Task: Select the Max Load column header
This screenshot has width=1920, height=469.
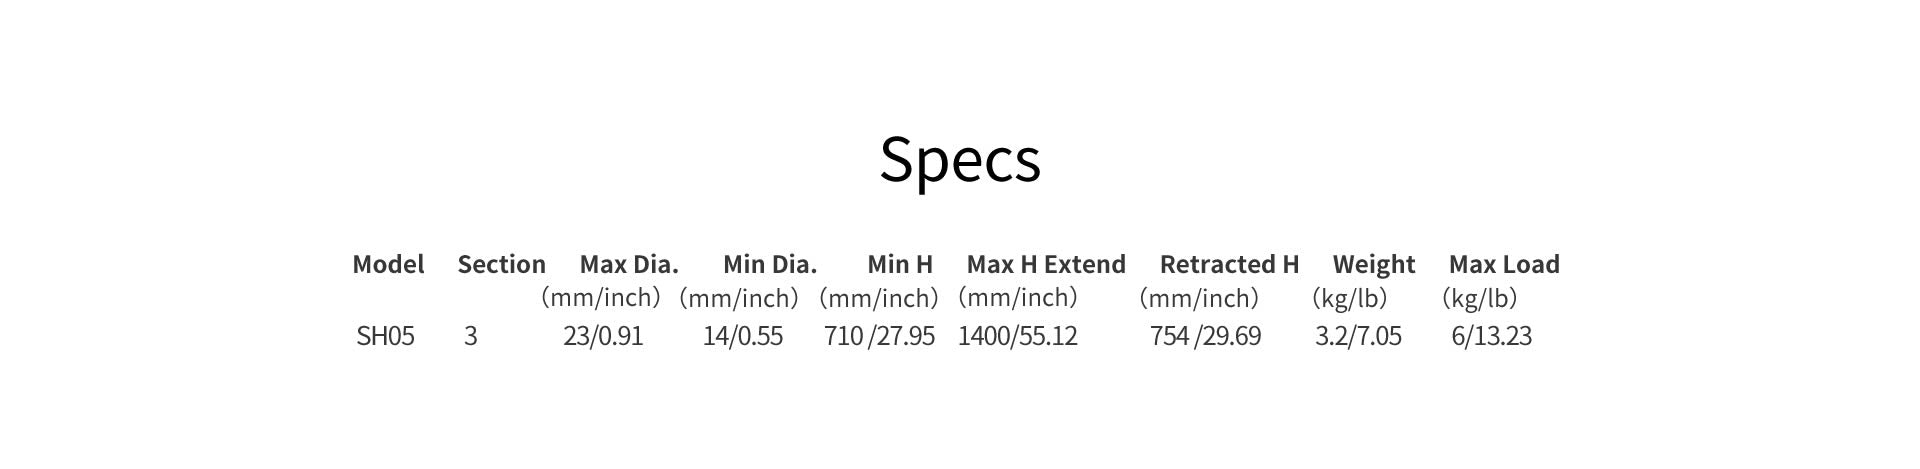Action: (1504, 264)
